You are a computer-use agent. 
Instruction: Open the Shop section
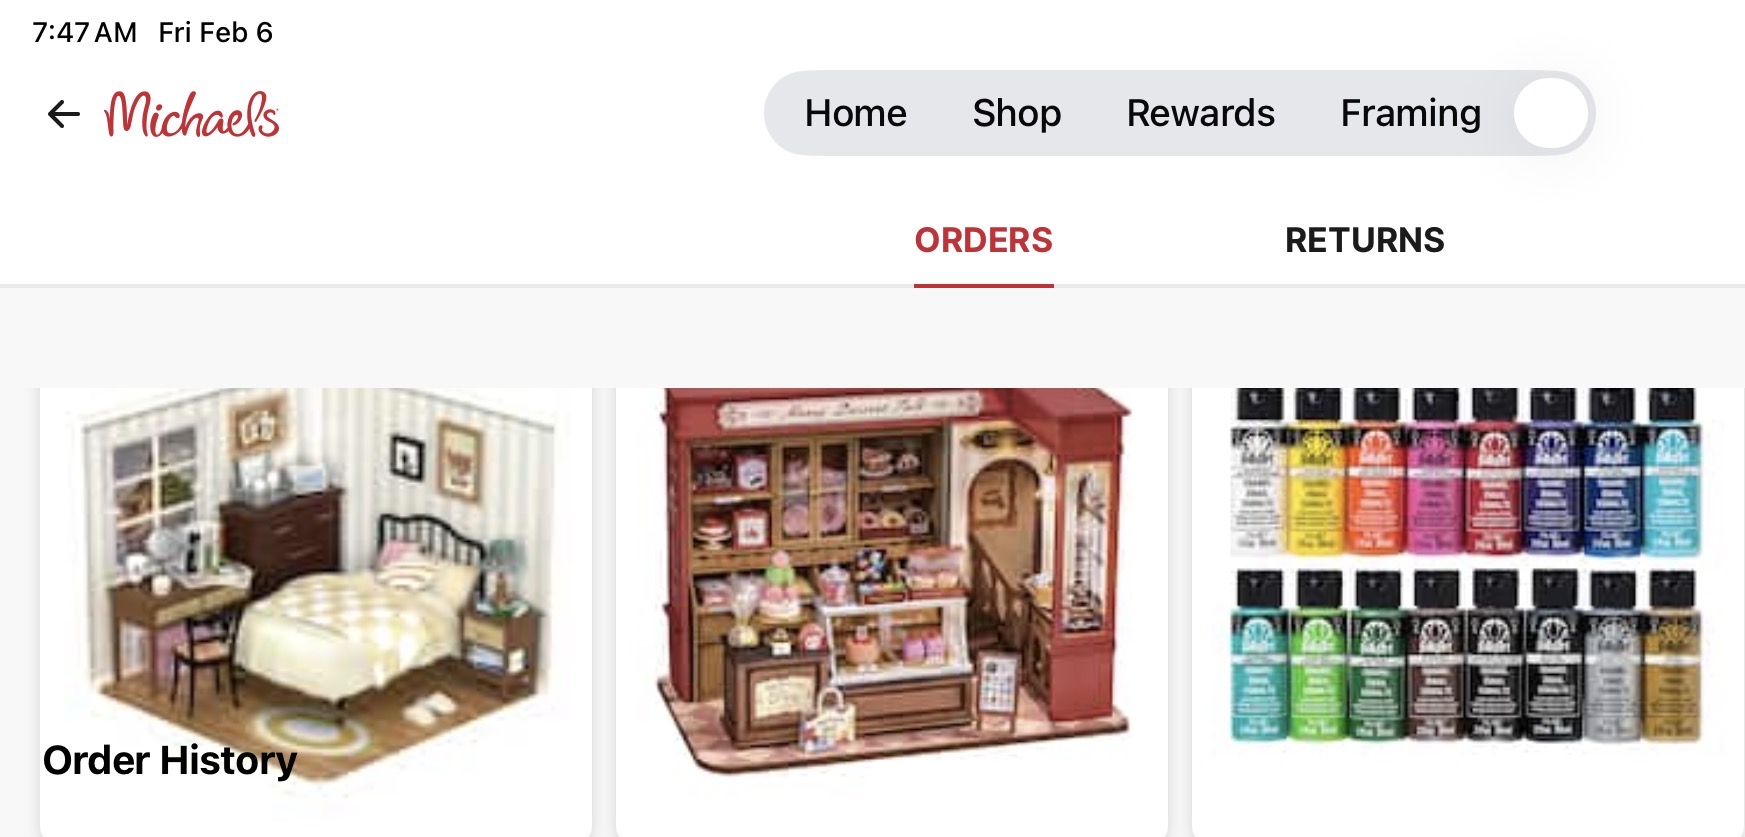tap(1016, 113)
